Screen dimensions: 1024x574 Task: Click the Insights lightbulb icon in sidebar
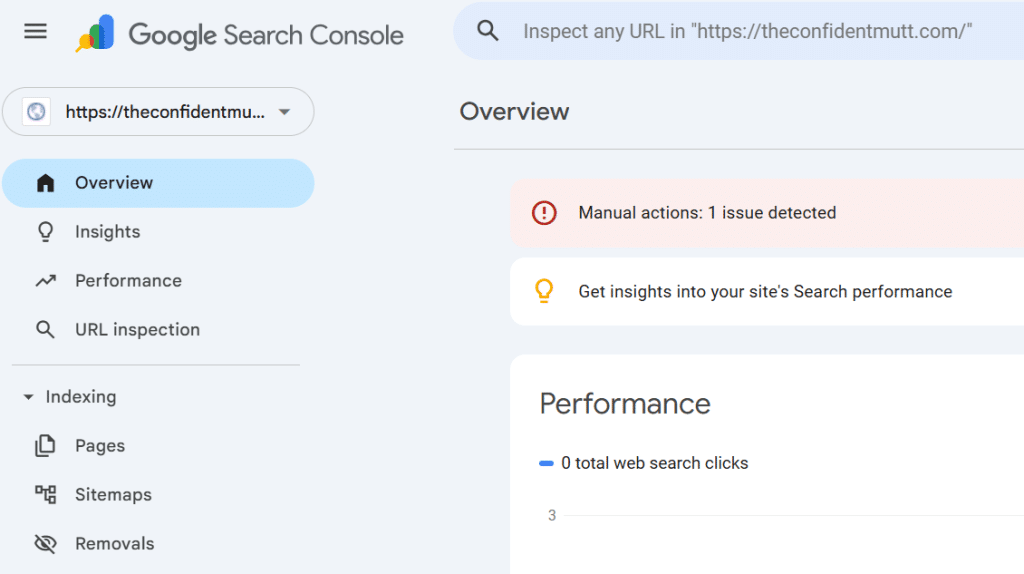tap(45, 232)
